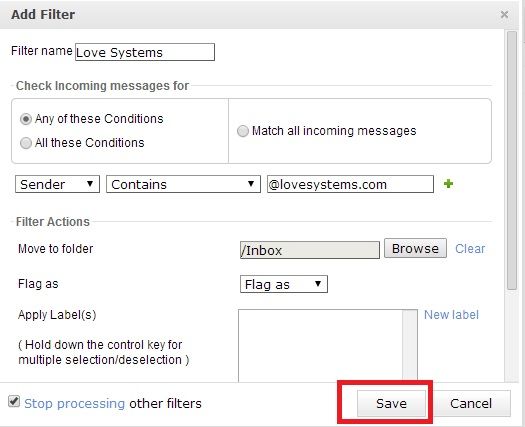Open the Stop processing link
525x427 pixels.
[x=74, y=404]
